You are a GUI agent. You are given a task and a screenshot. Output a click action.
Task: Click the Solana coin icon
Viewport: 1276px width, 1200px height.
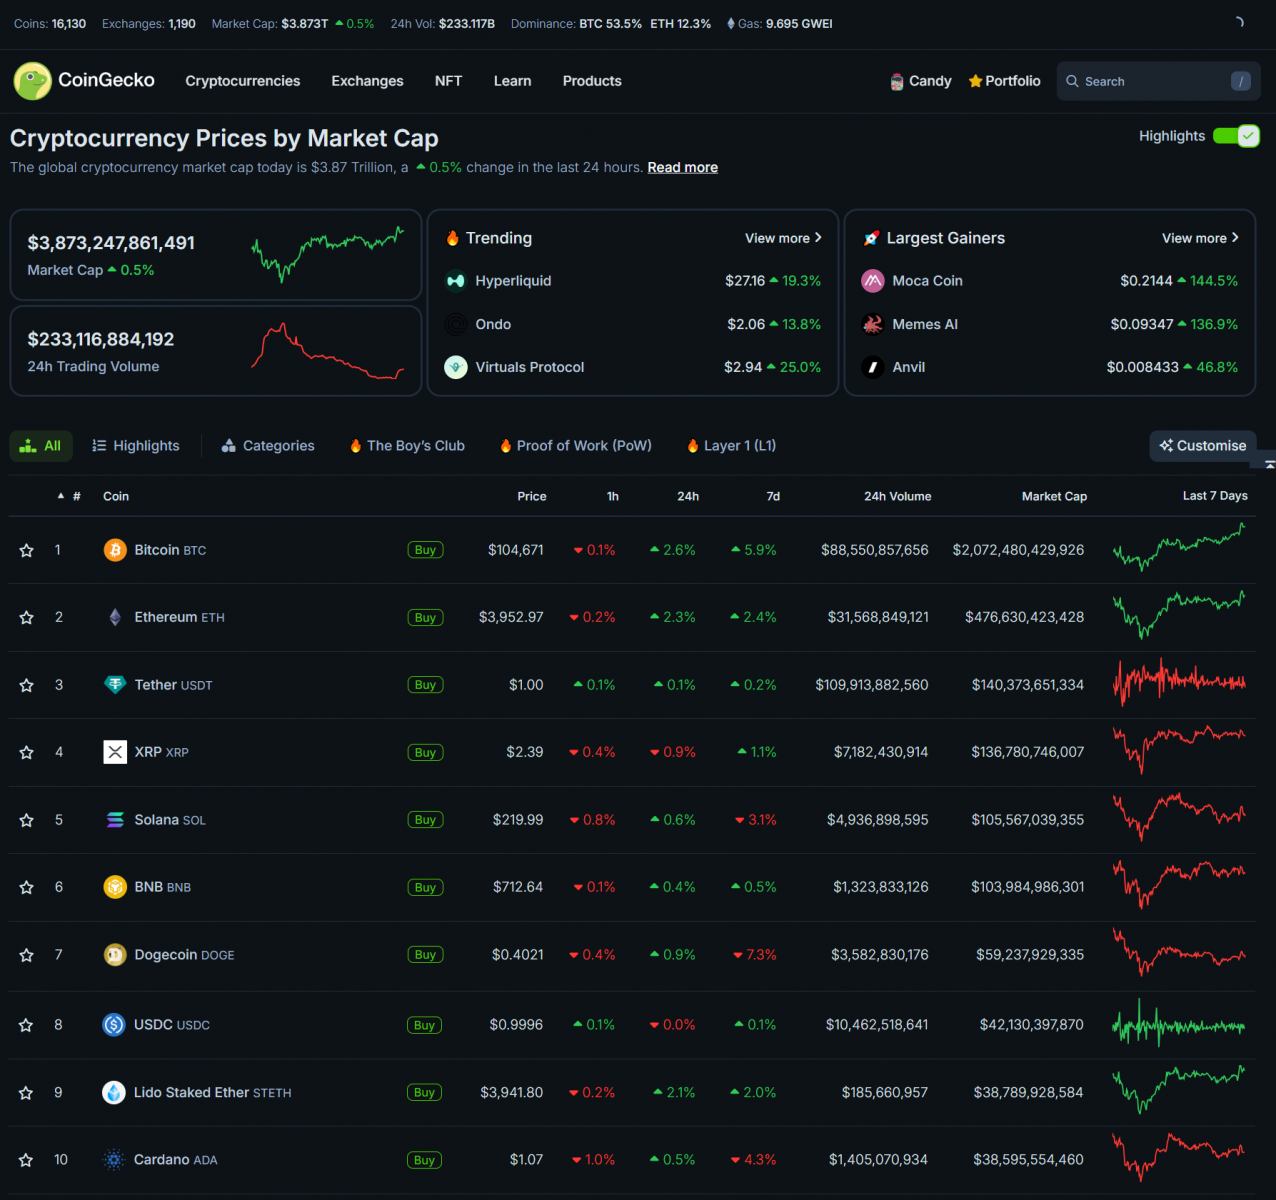[115, 820]
